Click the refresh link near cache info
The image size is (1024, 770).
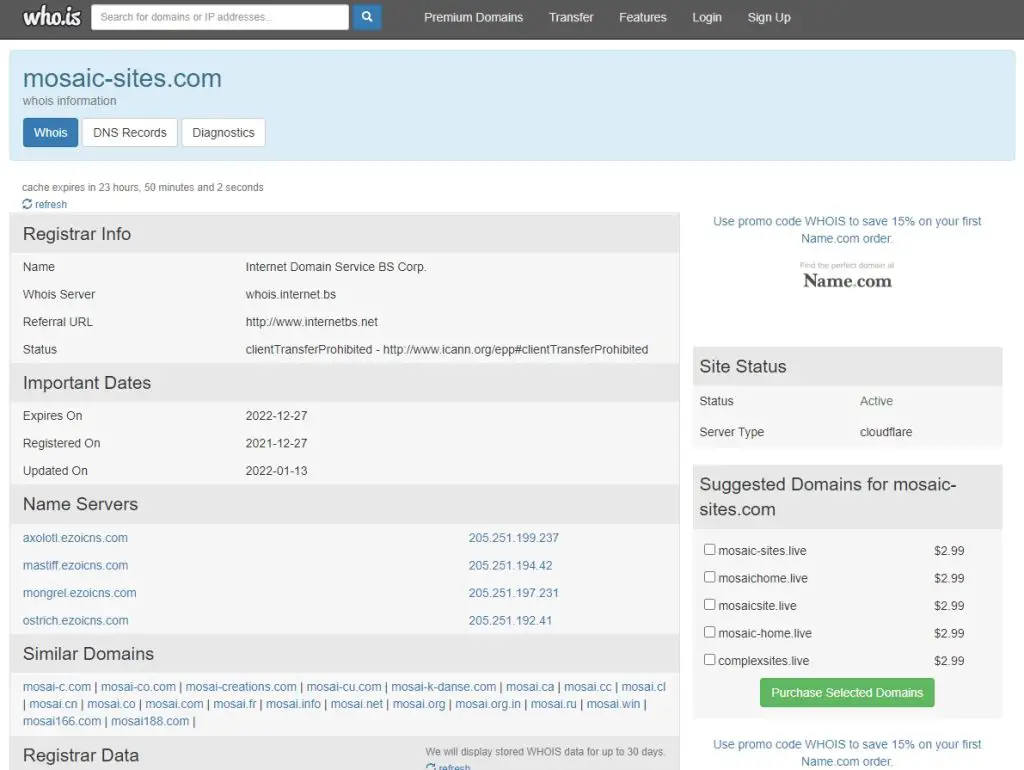click(51, 204)
